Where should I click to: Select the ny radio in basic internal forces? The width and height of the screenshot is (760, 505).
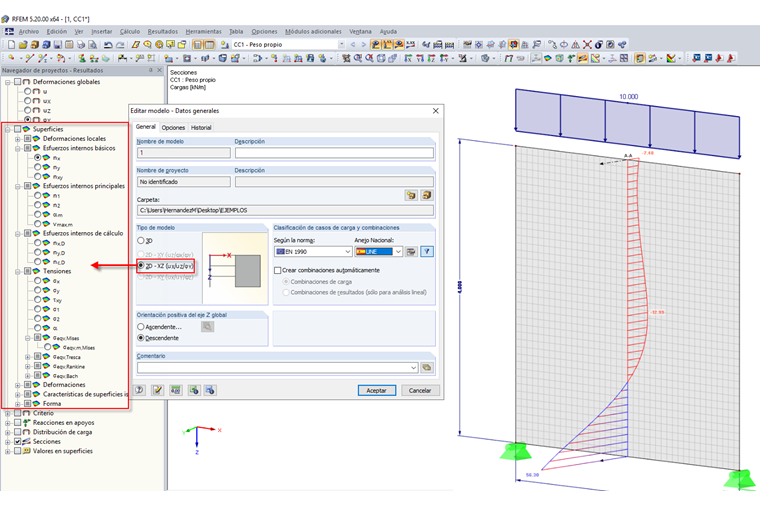coord(38,167)
